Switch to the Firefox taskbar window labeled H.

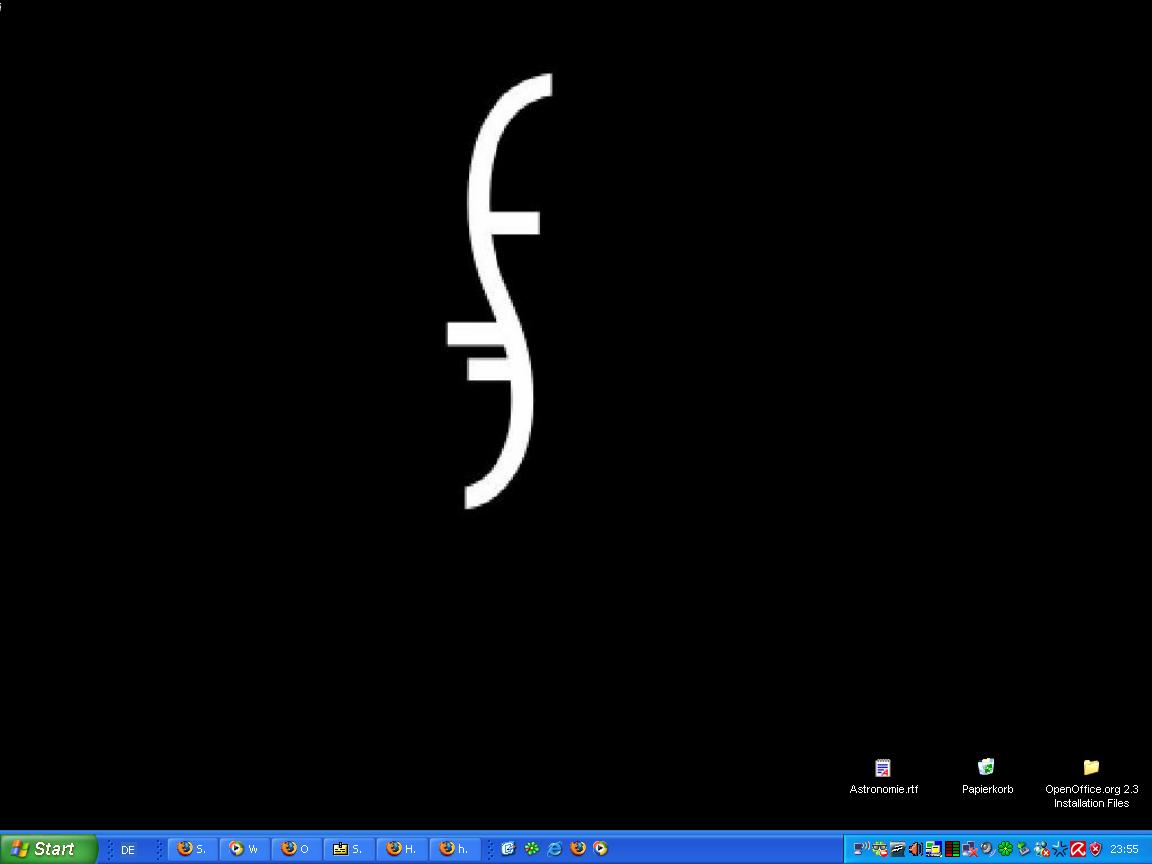pos(402,849)
